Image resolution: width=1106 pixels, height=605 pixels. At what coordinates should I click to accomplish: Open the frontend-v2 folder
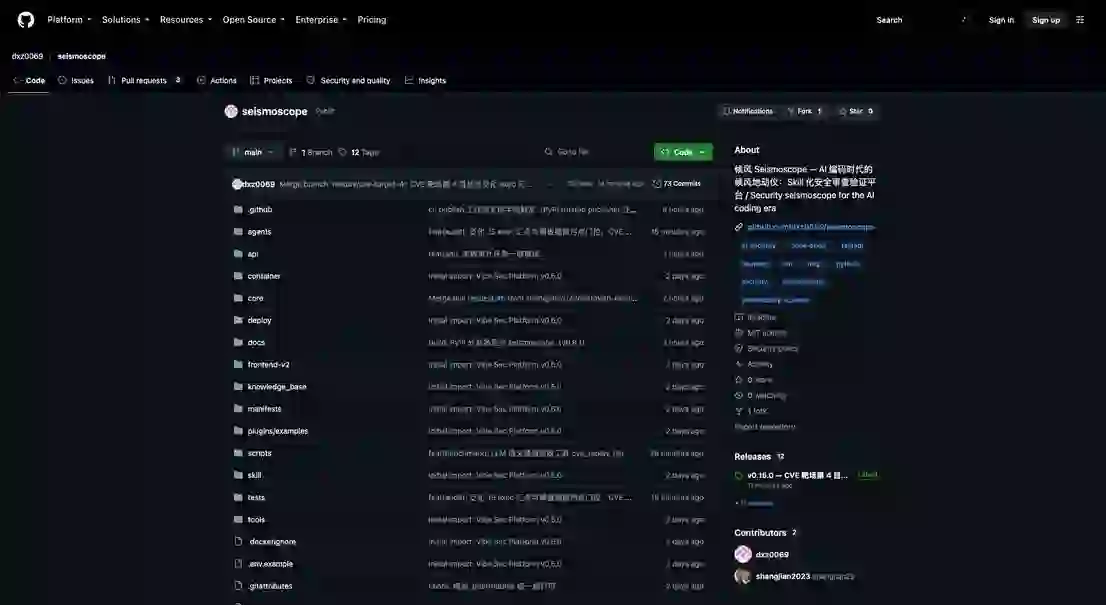tap(269, 365)
